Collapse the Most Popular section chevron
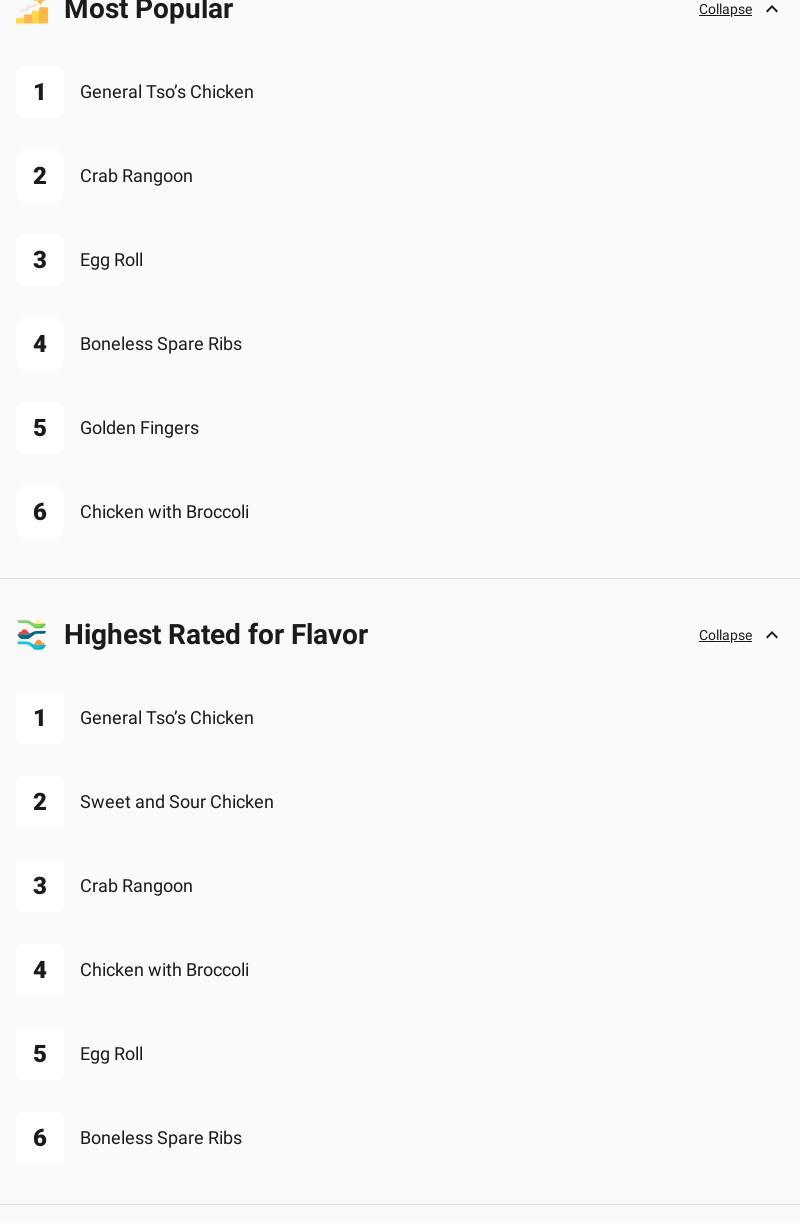 [x=772, y=9]
